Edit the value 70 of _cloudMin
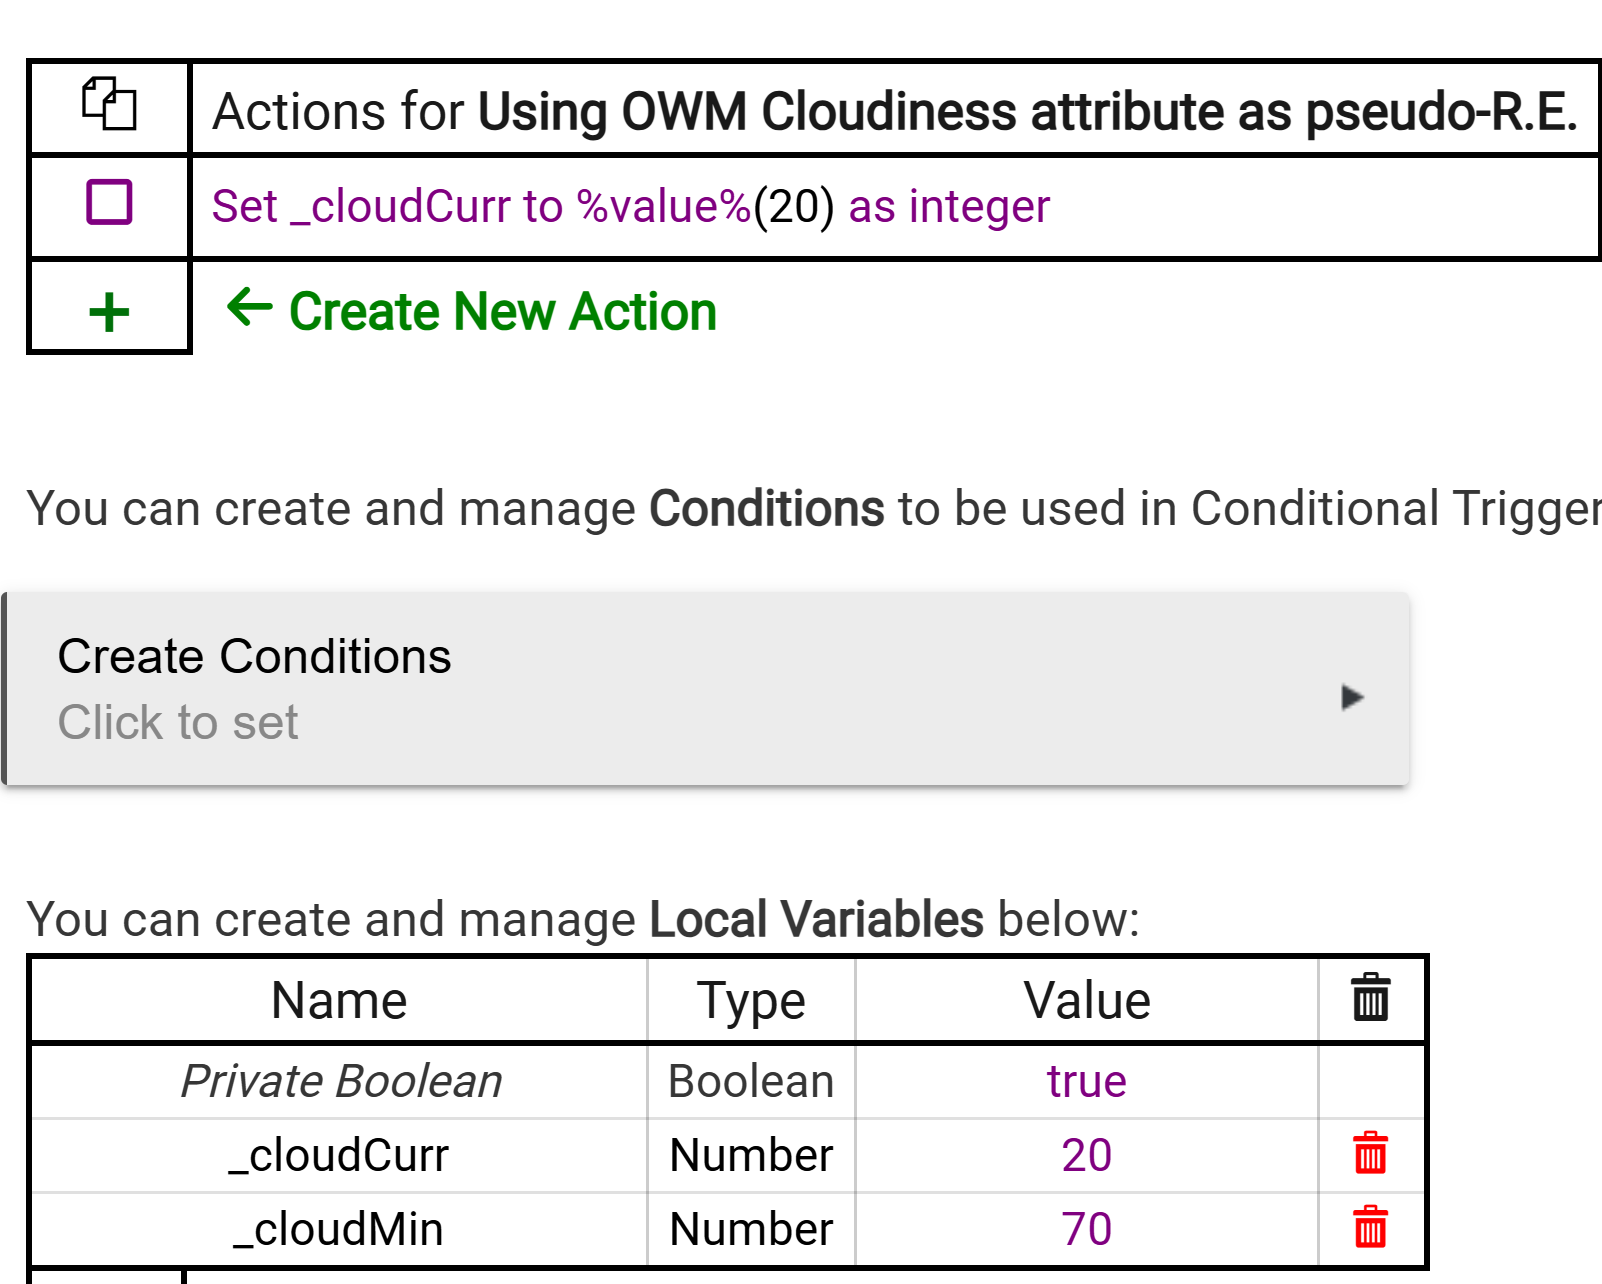This screenshot has height=1284, width=1602. [1085, 1228]
